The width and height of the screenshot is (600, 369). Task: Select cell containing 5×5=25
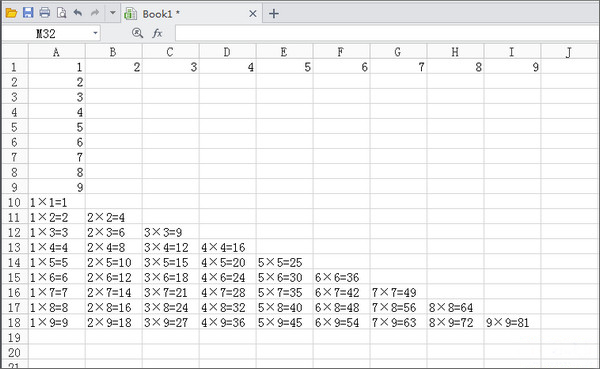(x=284, y=262)
